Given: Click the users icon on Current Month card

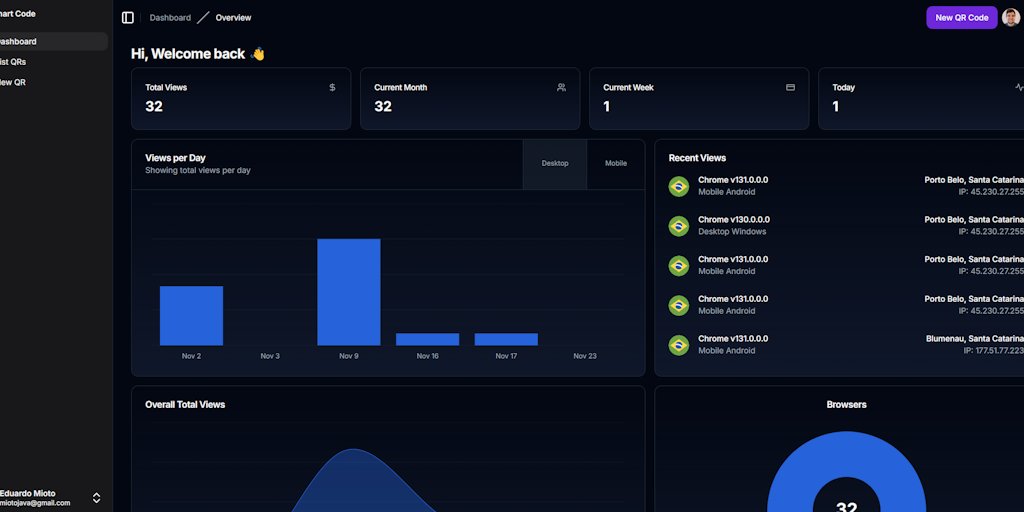Looking at the screenshot, I should (x=561, y=88).
